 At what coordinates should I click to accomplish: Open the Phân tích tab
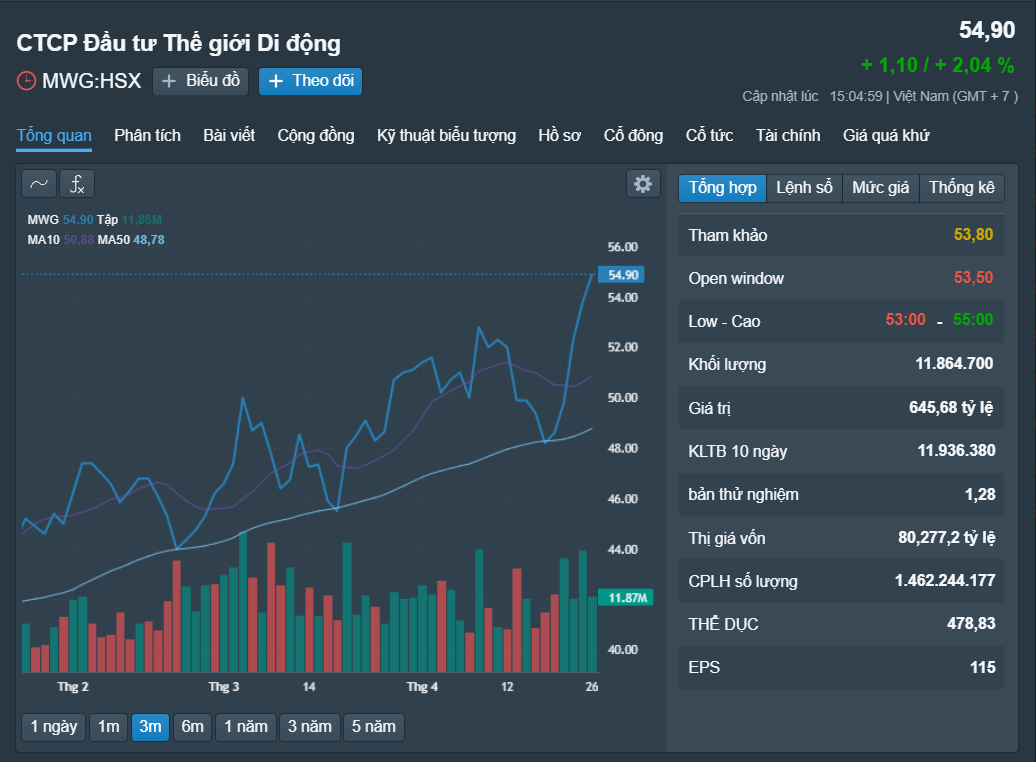tap(147, 135)
